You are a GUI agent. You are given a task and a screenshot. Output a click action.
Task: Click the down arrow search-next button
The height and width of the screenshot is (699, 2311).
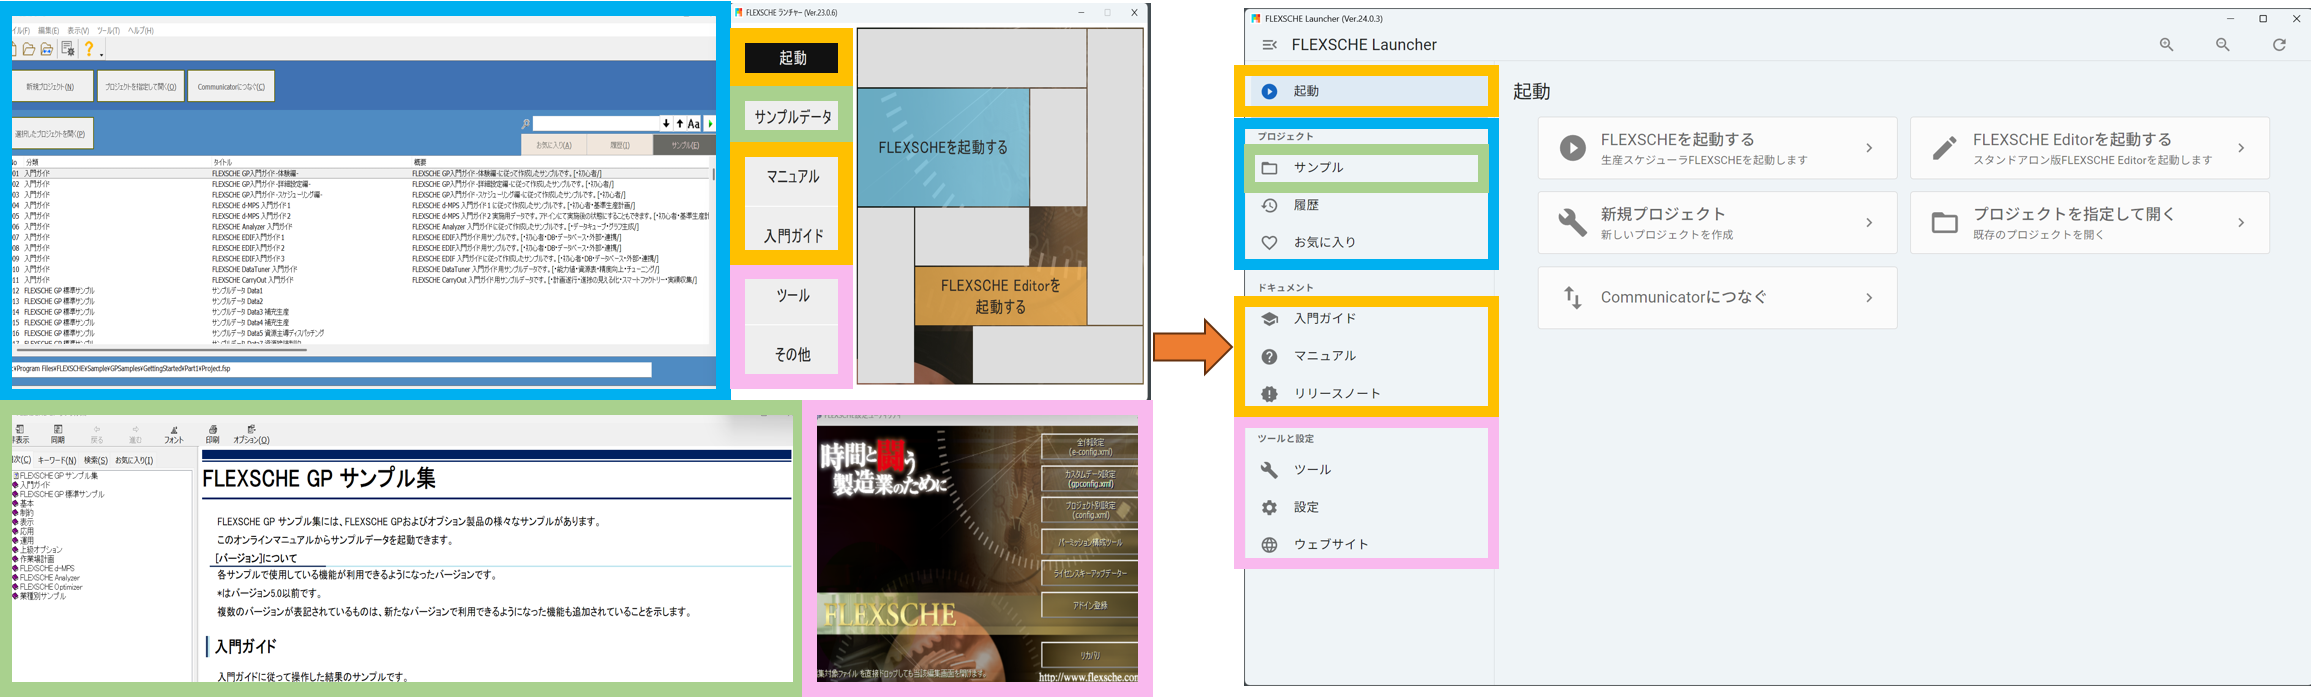click(x=666, y=124)
